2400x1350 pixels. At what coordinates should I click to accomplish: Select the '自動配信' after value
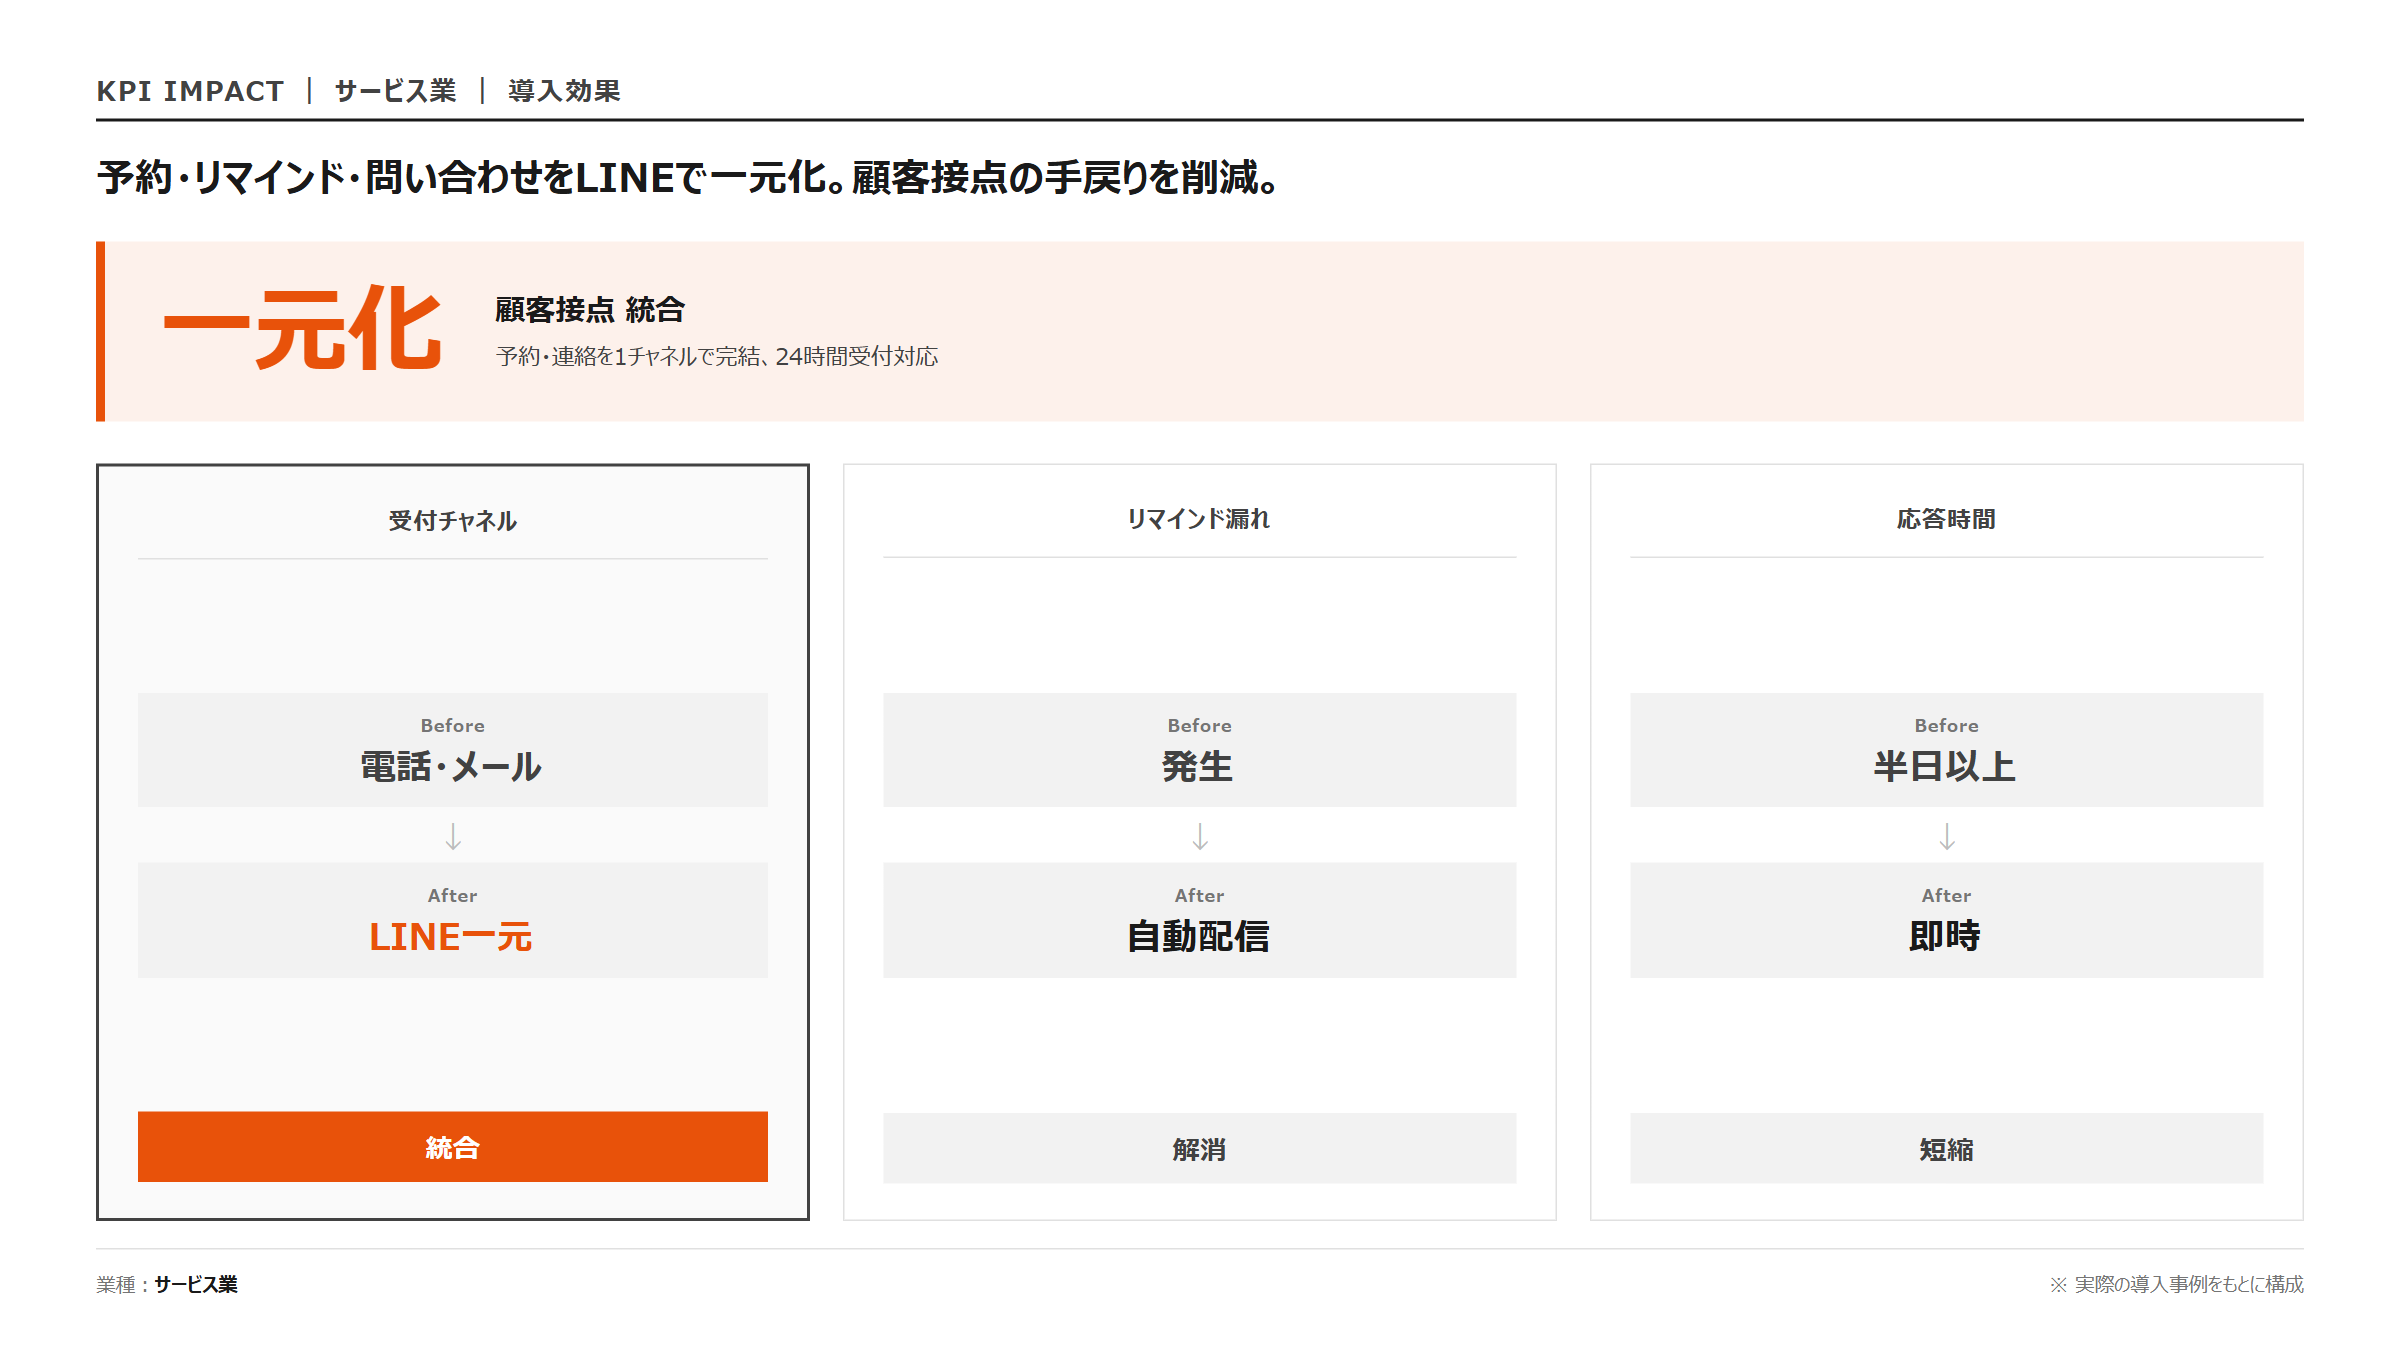click(x=1198, y=937)
